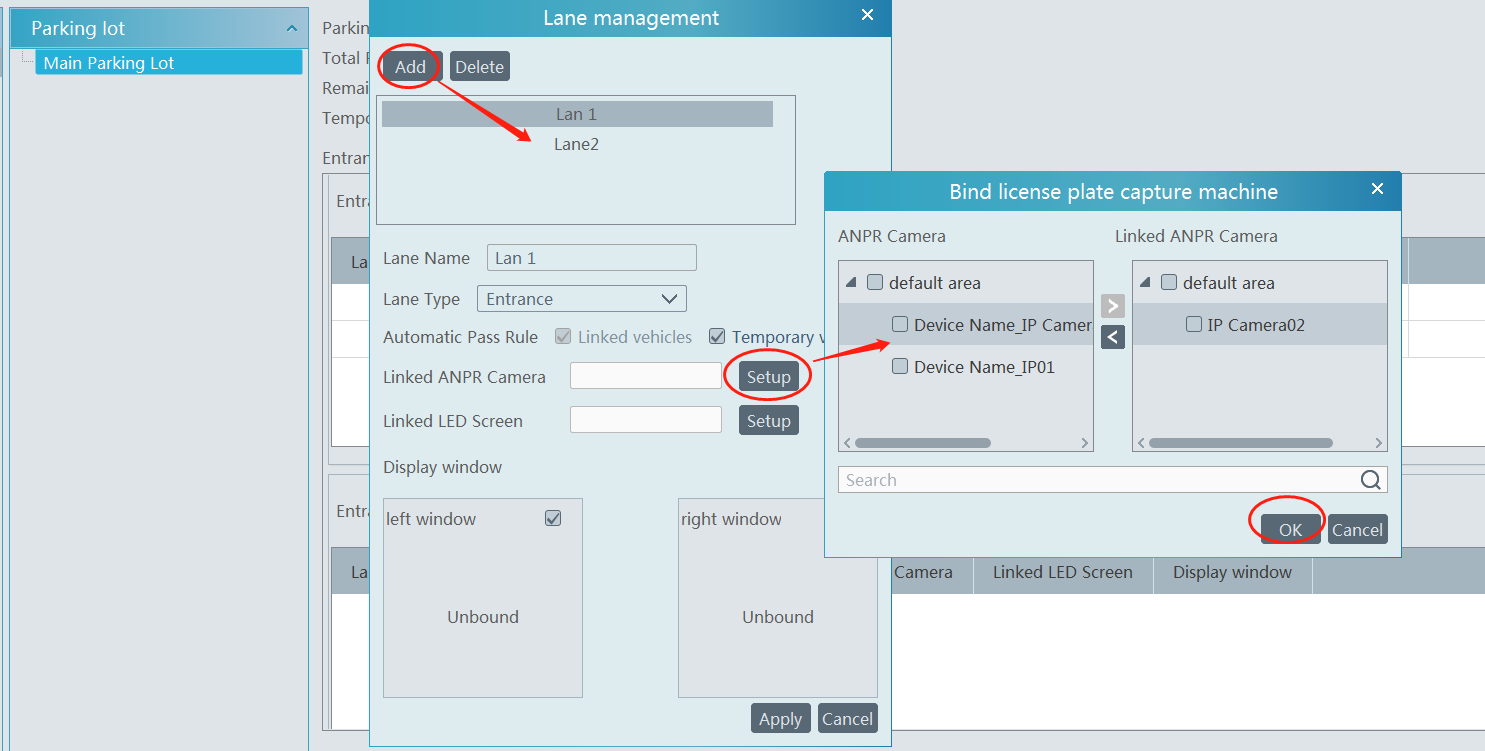Click the search magnifier icon
This screenshot has width=1485, height=751.
tap(1370, 480)
